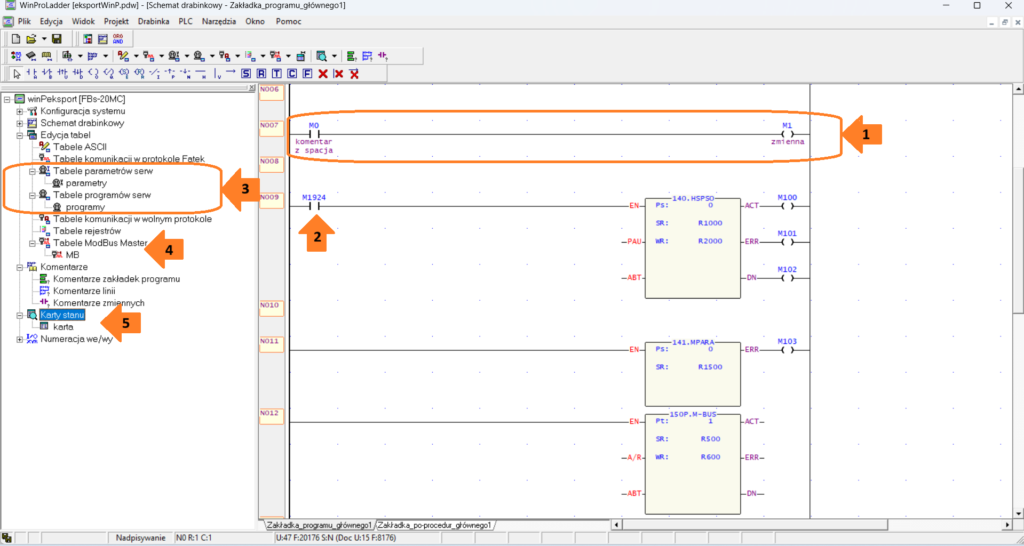1024x546 pixels.
Task: Select the arrow pointer tool in ladder toolbar
Action: pos(17,74)
